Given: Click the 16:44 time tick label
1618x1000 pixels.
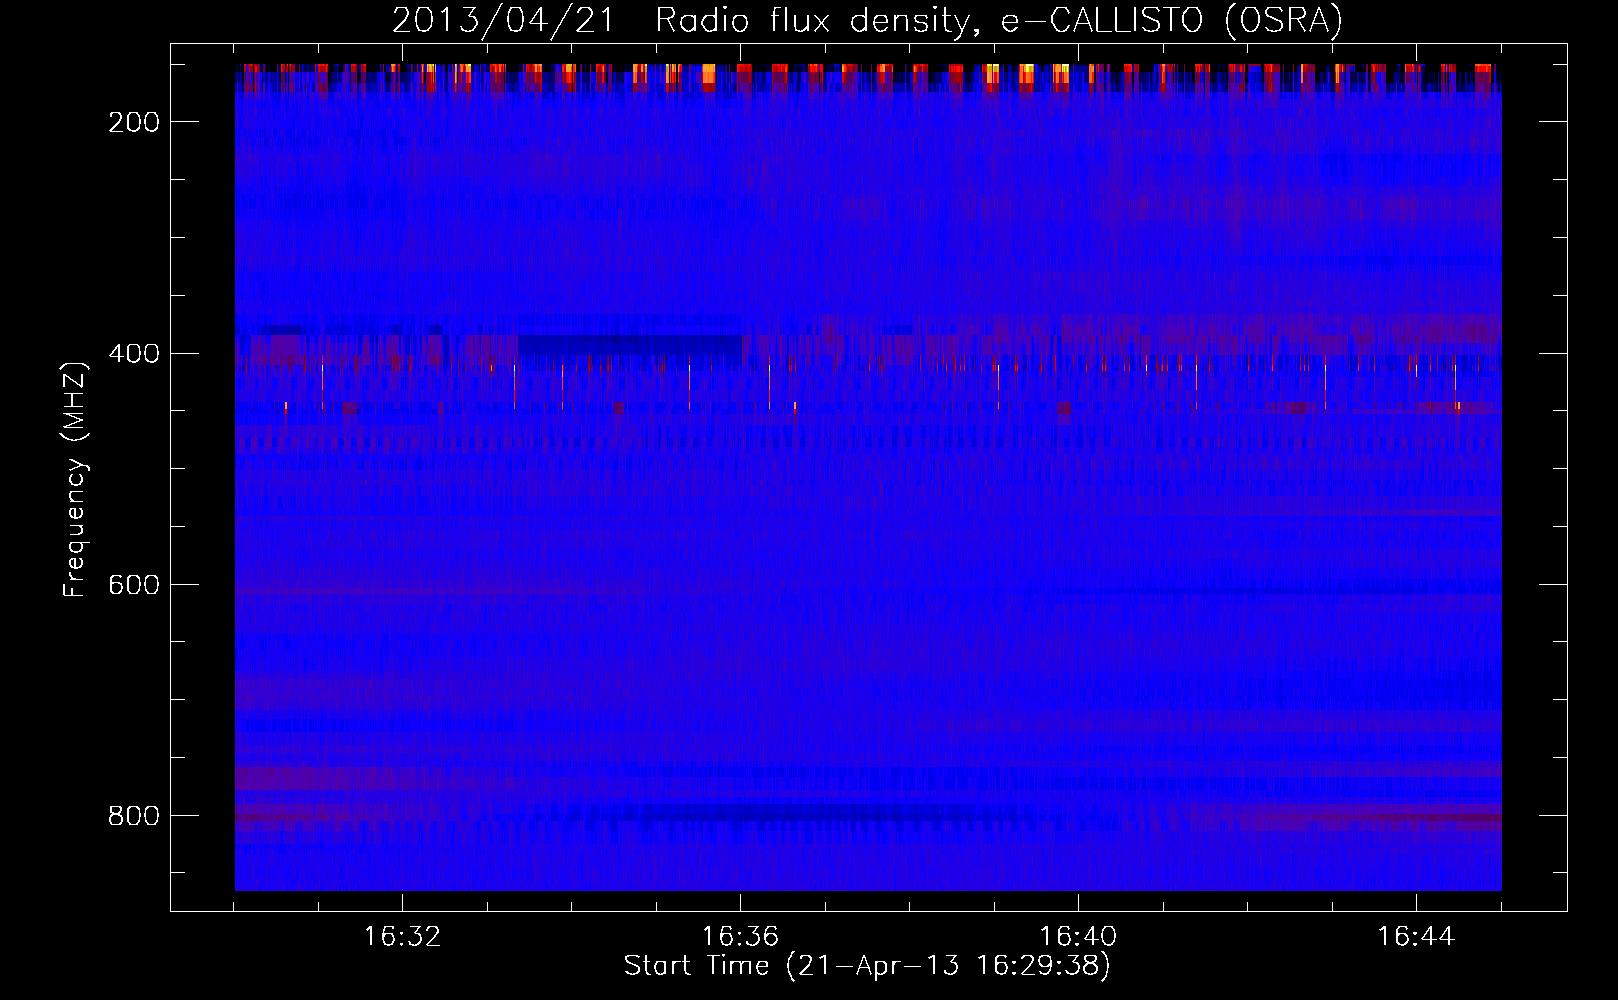Looking at the screenshot, I should (1416, 936).
